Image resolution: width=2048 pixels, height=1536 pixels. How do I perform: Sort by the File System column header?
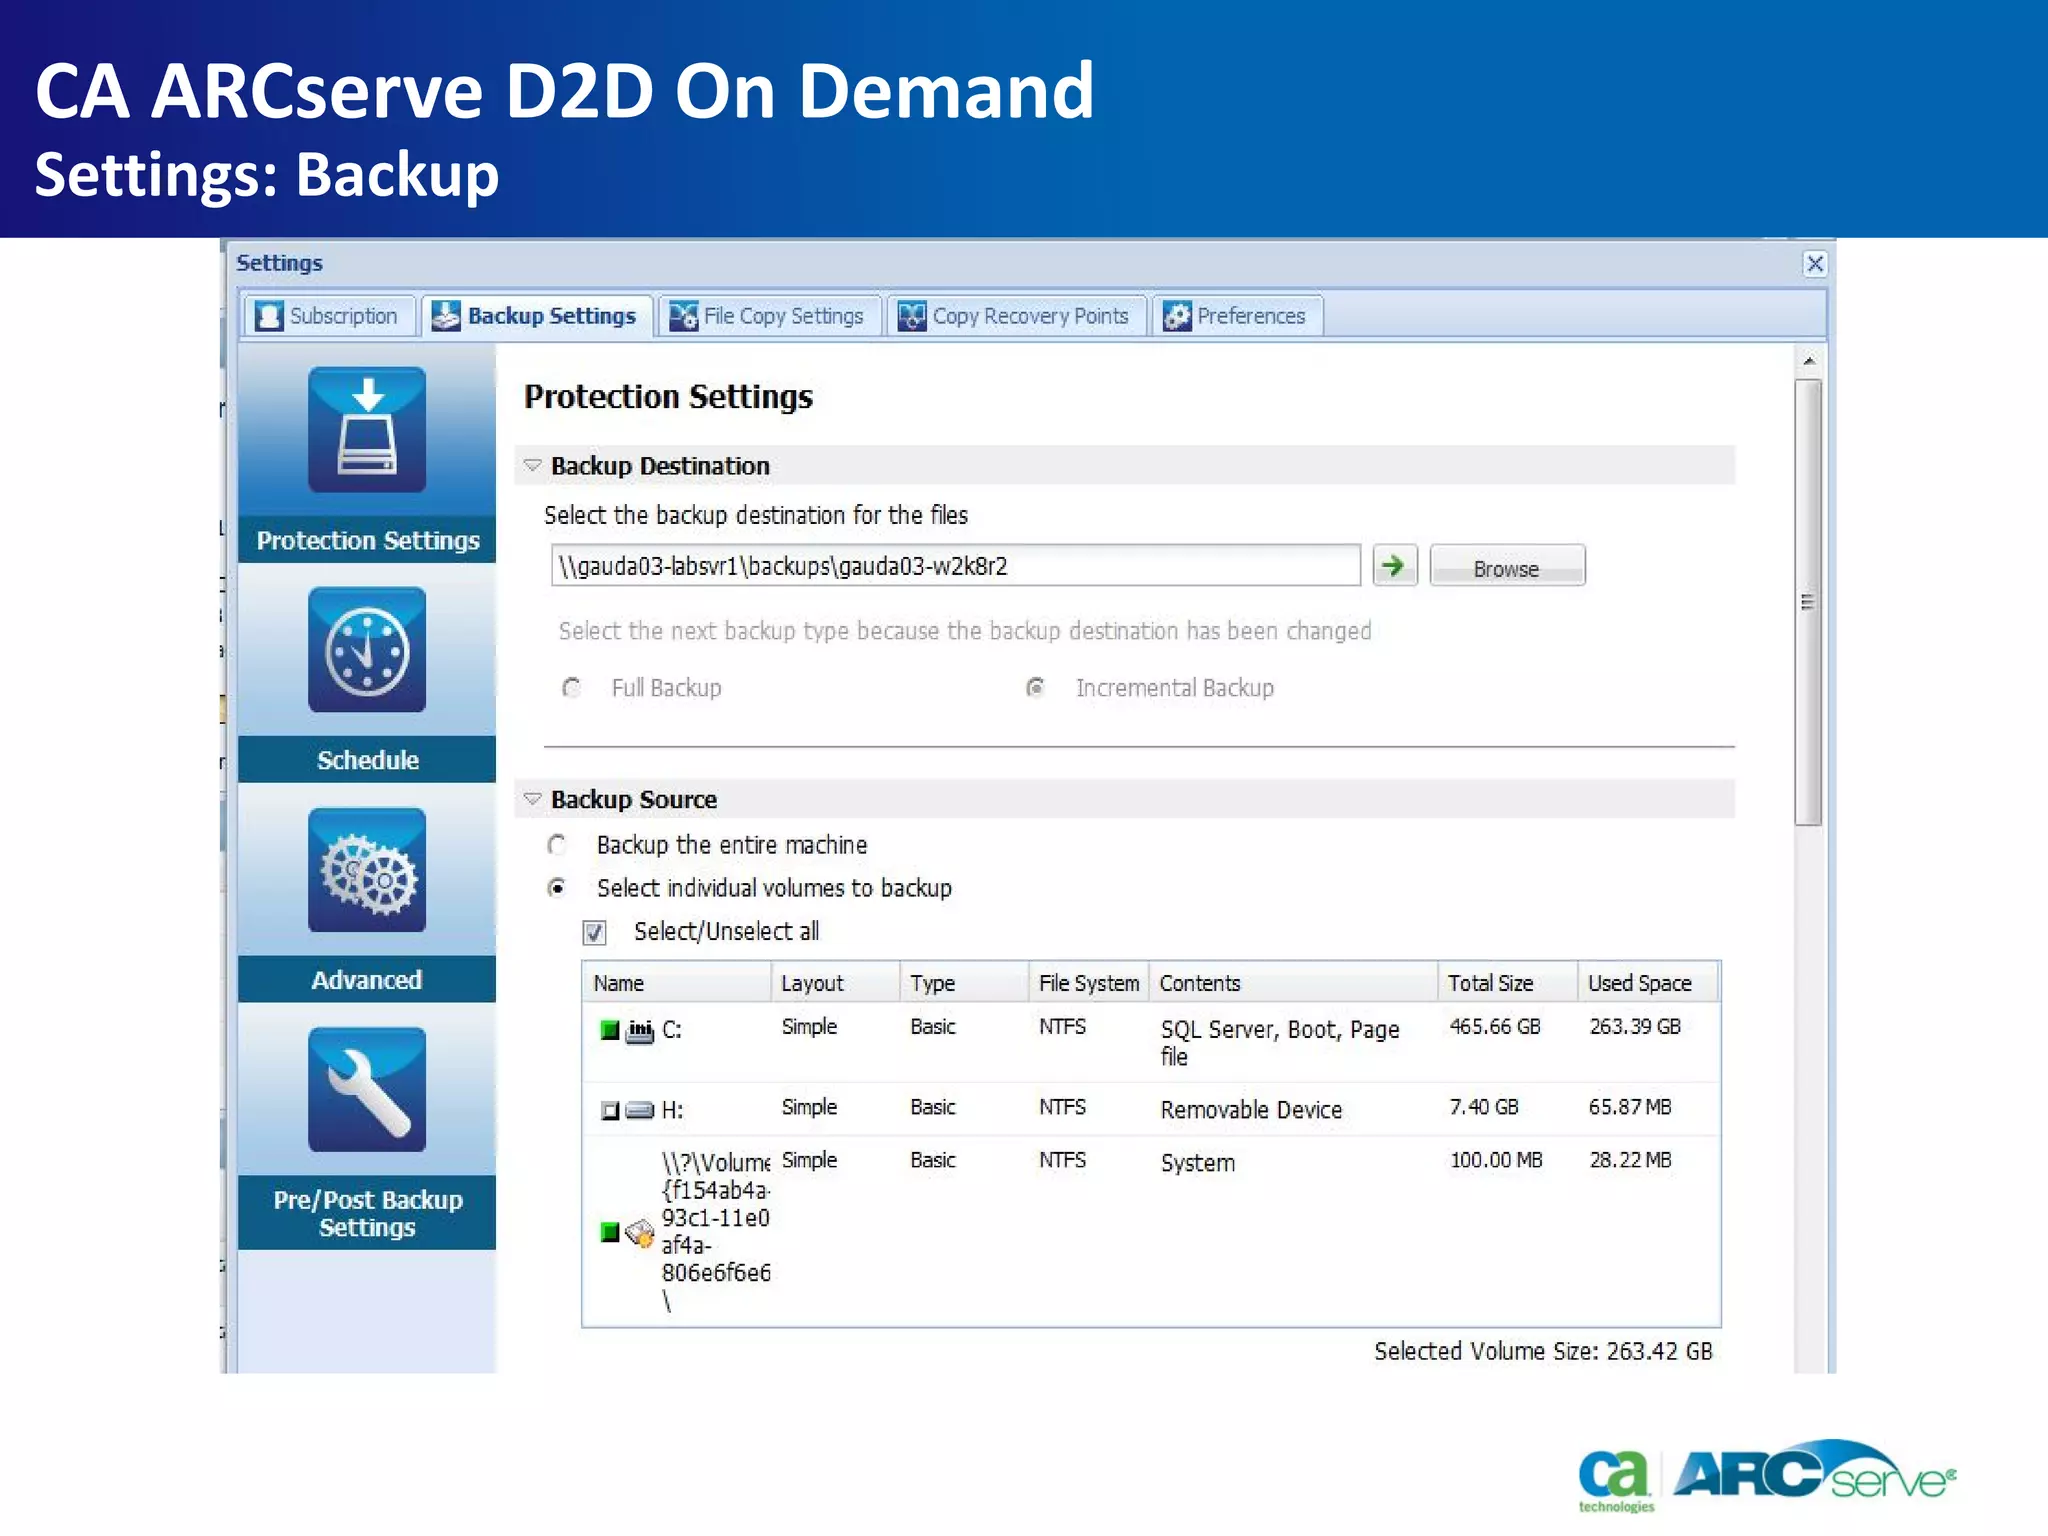coord(1089,983)
